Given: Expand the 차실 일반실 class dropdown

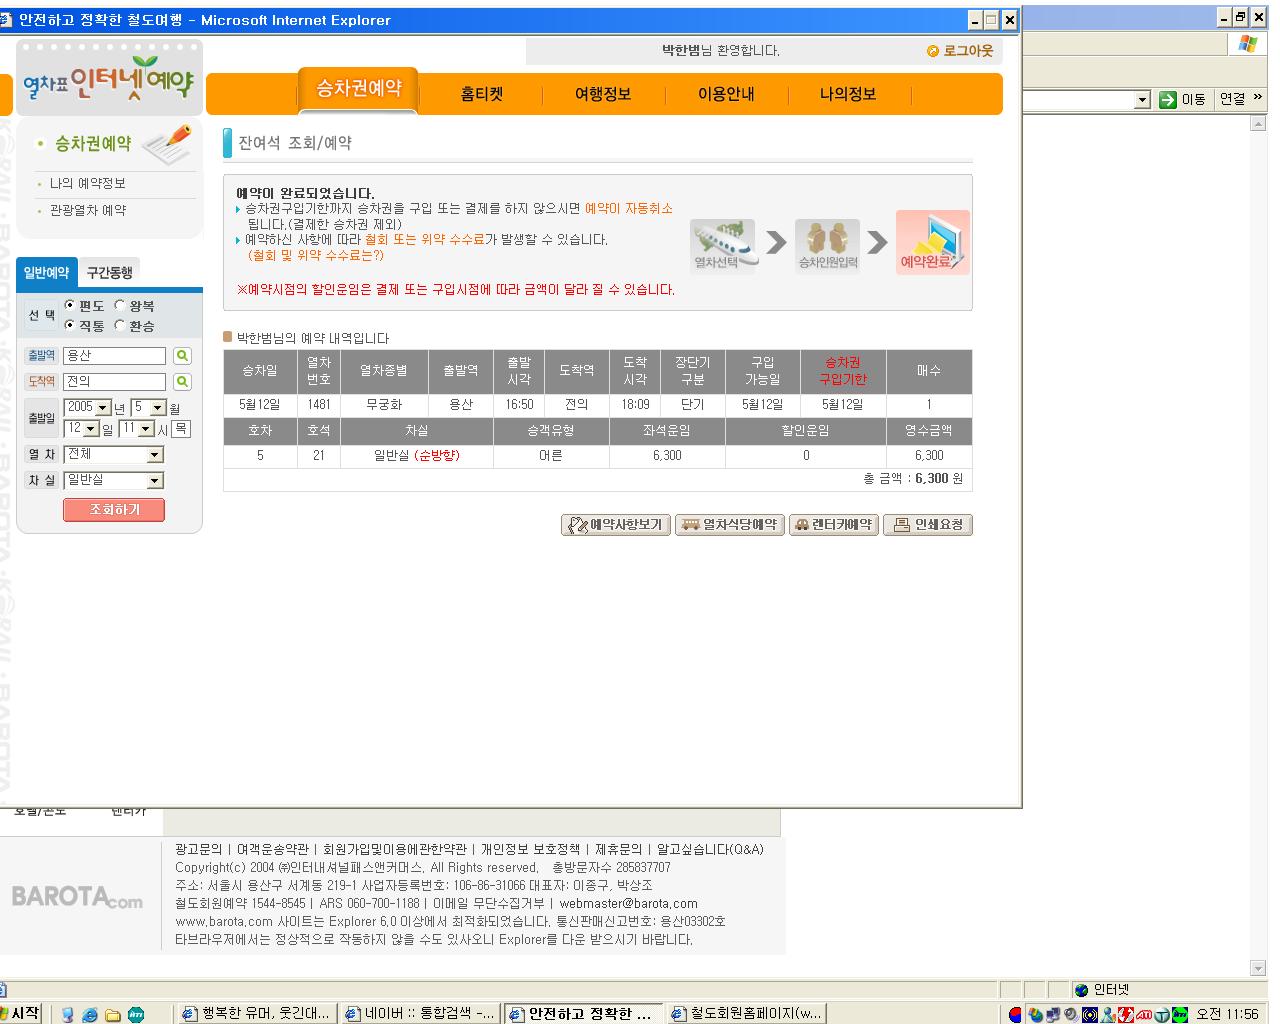Looking at the screenshot, I should click(x=154, y=481).
